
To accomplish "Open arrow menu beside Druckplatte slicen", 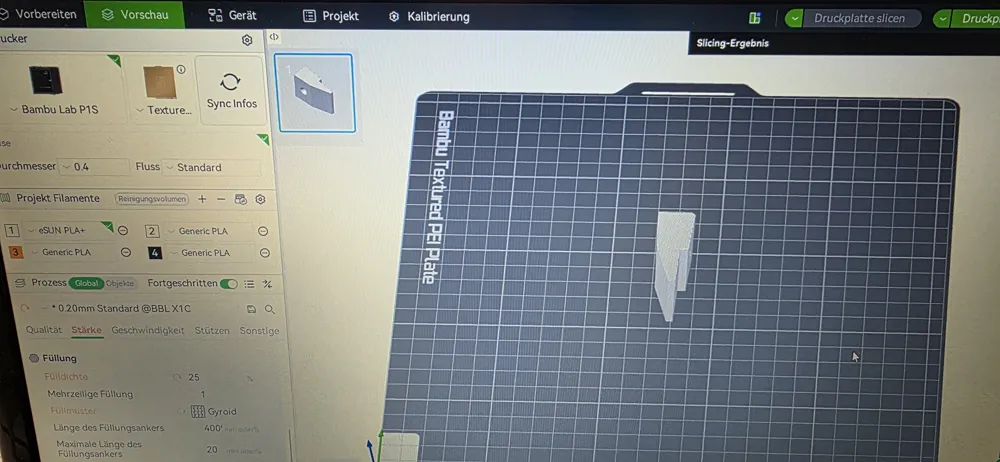I will click(x=794, y=19).
